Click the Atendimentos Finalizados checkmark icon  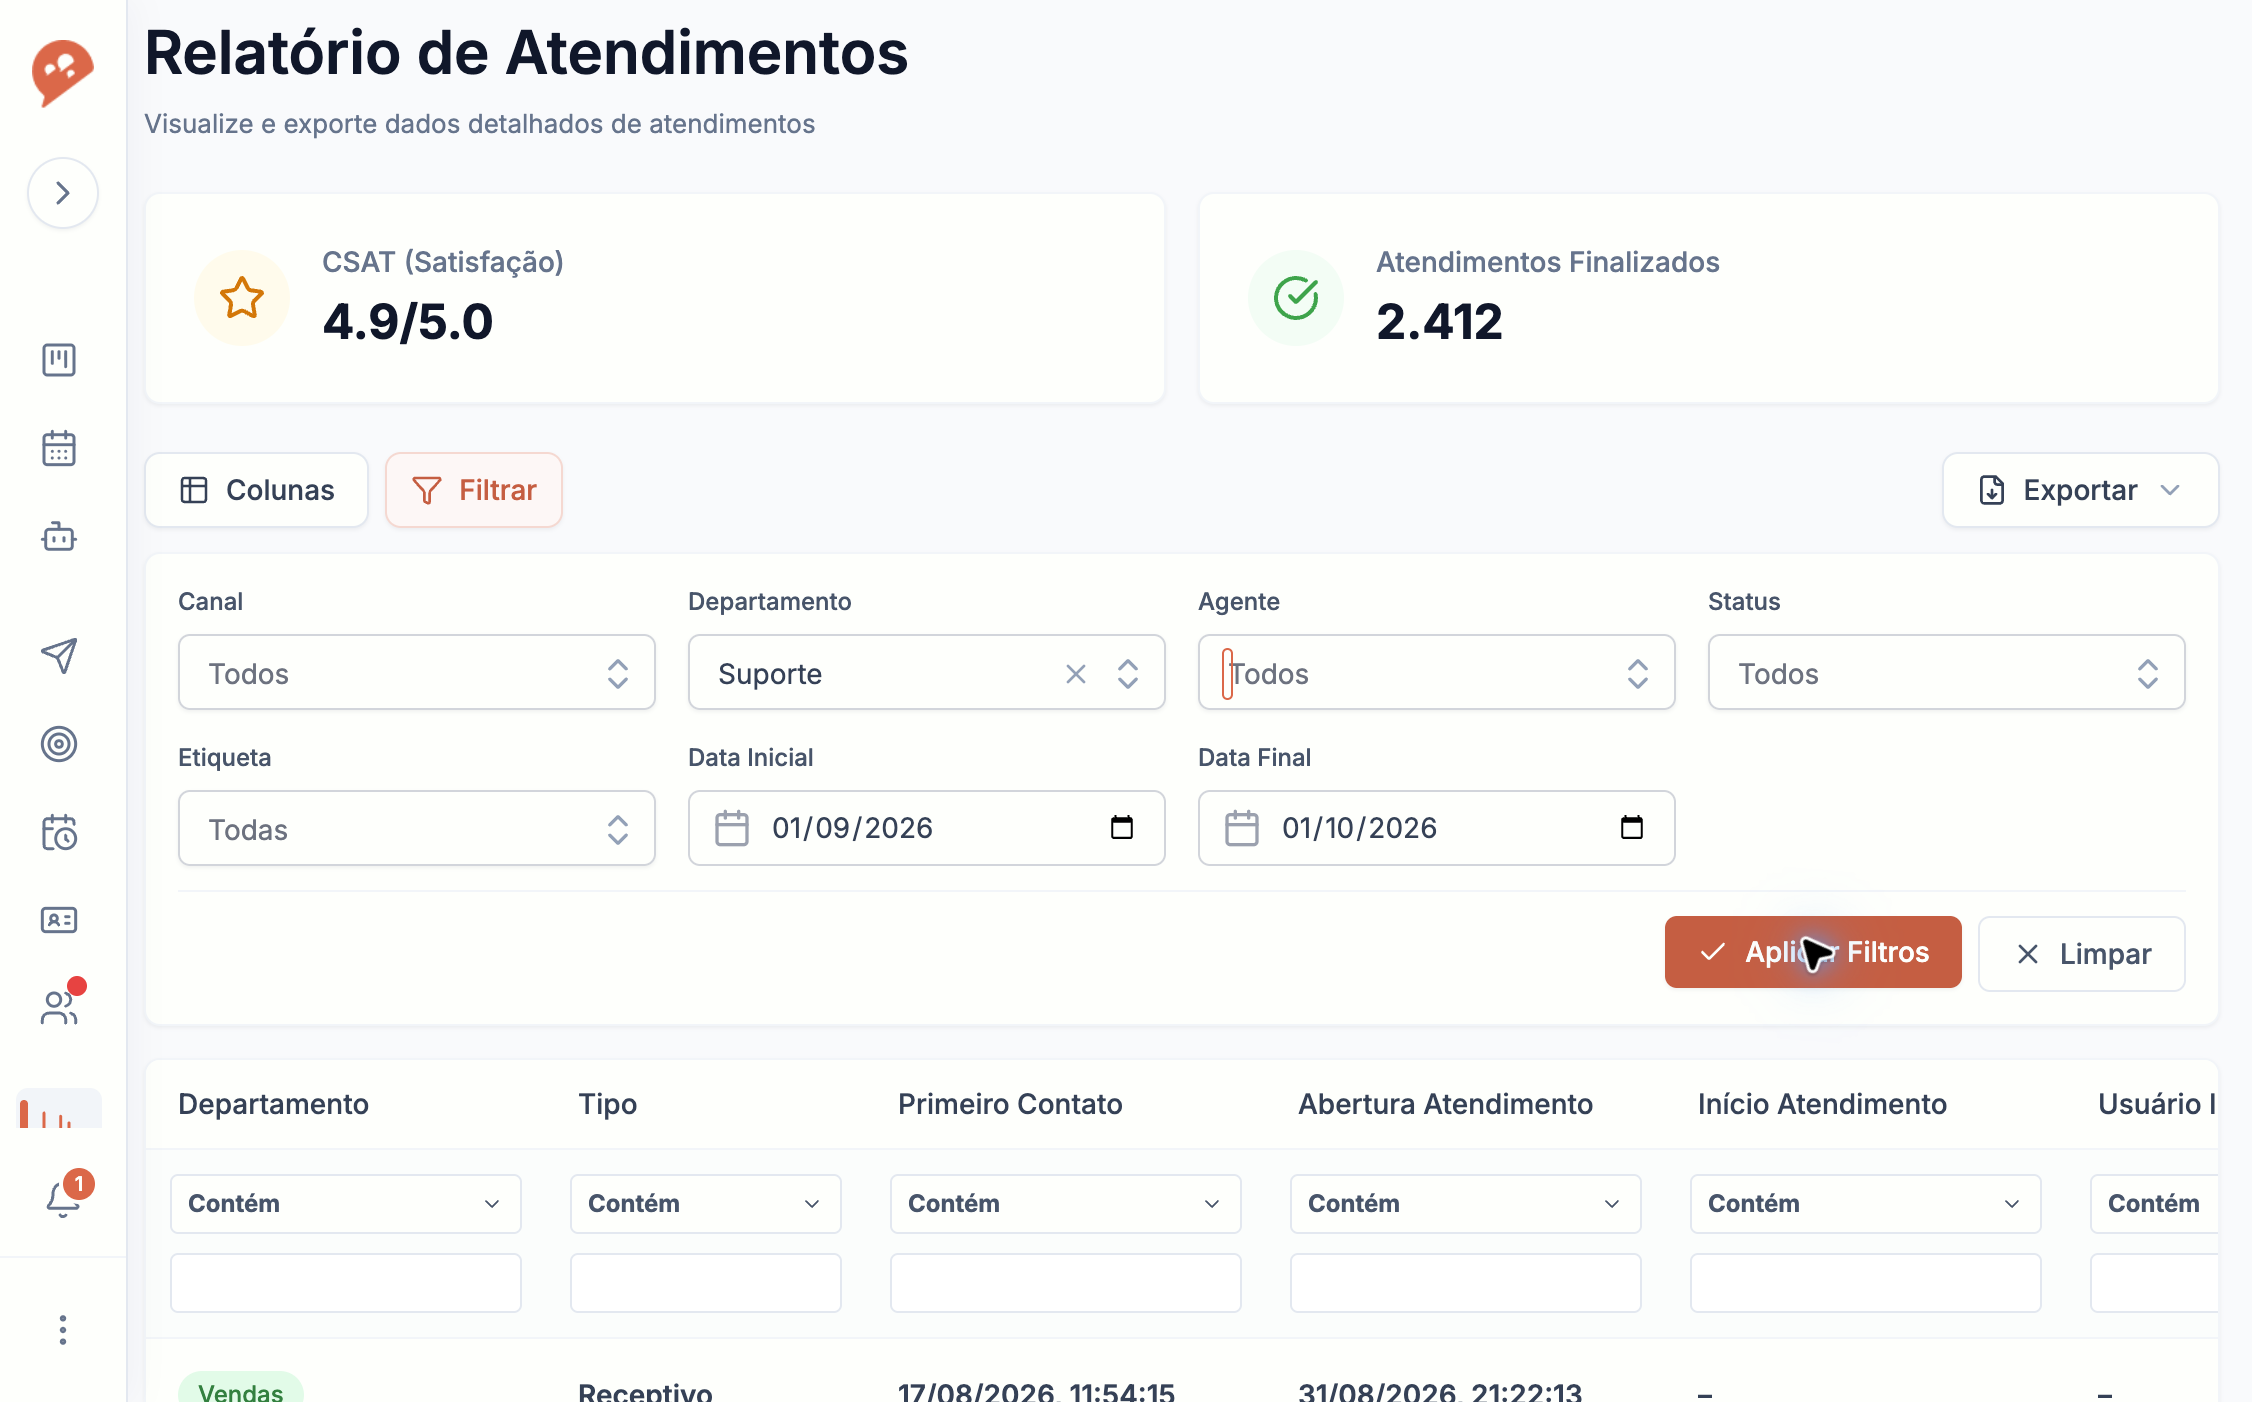coord(1296,298)
